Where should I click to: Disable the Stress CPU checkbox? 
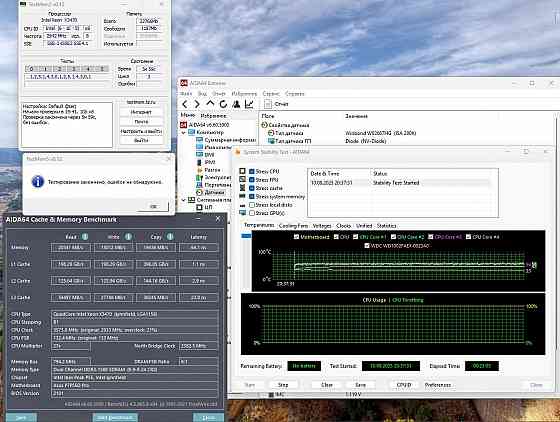pos(252,171)
